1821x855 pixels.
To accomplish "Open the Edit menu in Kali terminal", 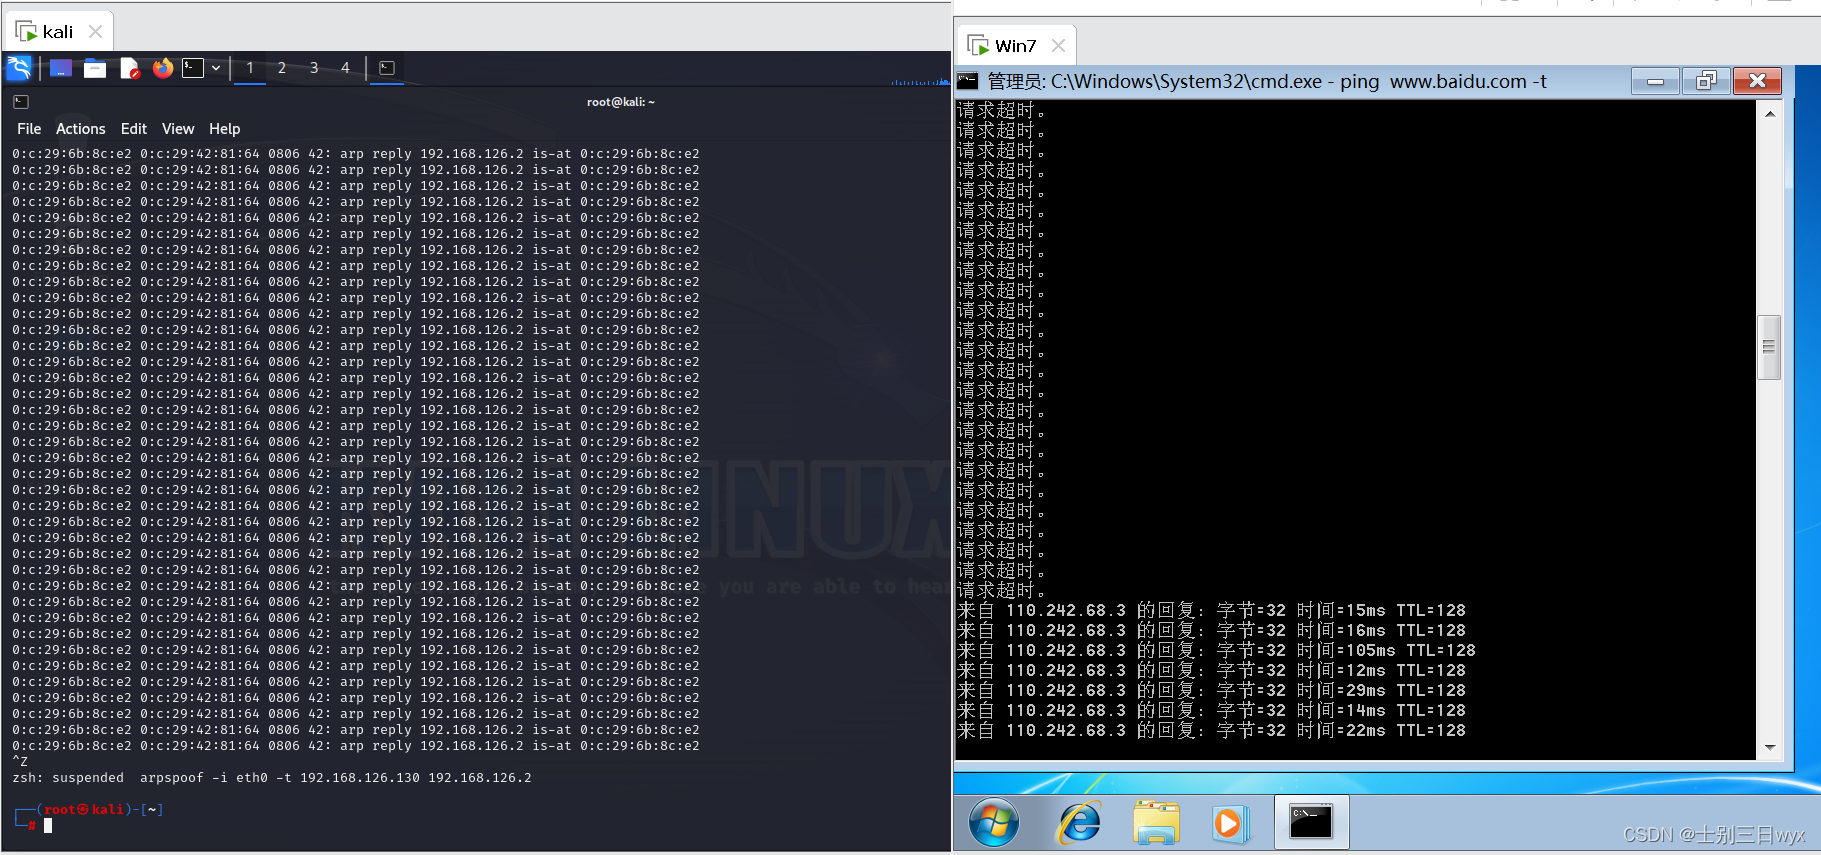I will click(133, 129).
